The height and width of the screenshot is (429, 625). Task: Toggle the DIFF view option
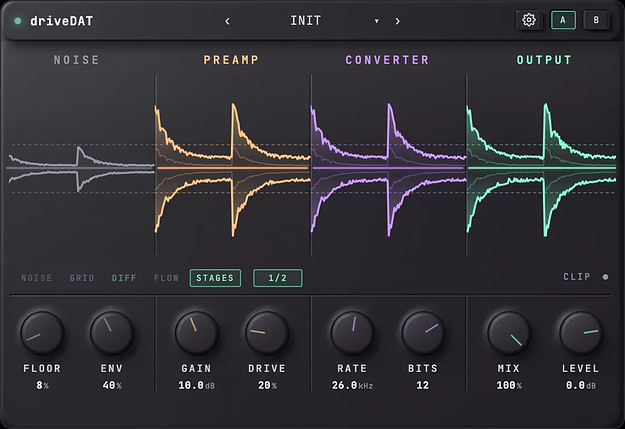pos(124,278)
